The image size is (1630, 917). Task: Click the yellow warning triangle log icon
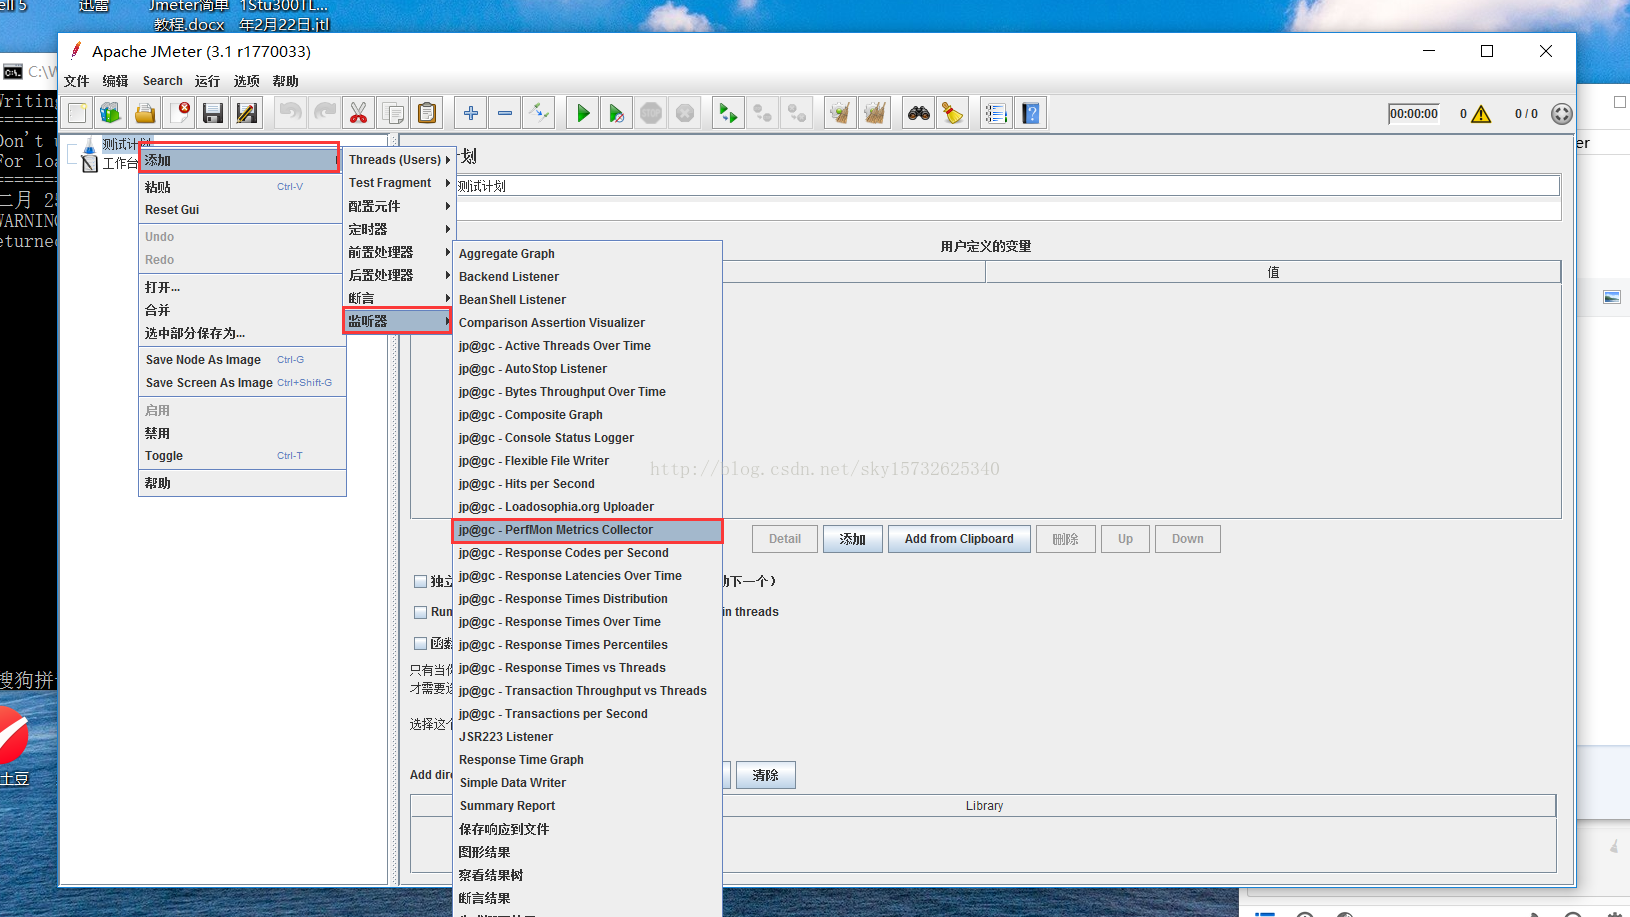(1482, 114)
